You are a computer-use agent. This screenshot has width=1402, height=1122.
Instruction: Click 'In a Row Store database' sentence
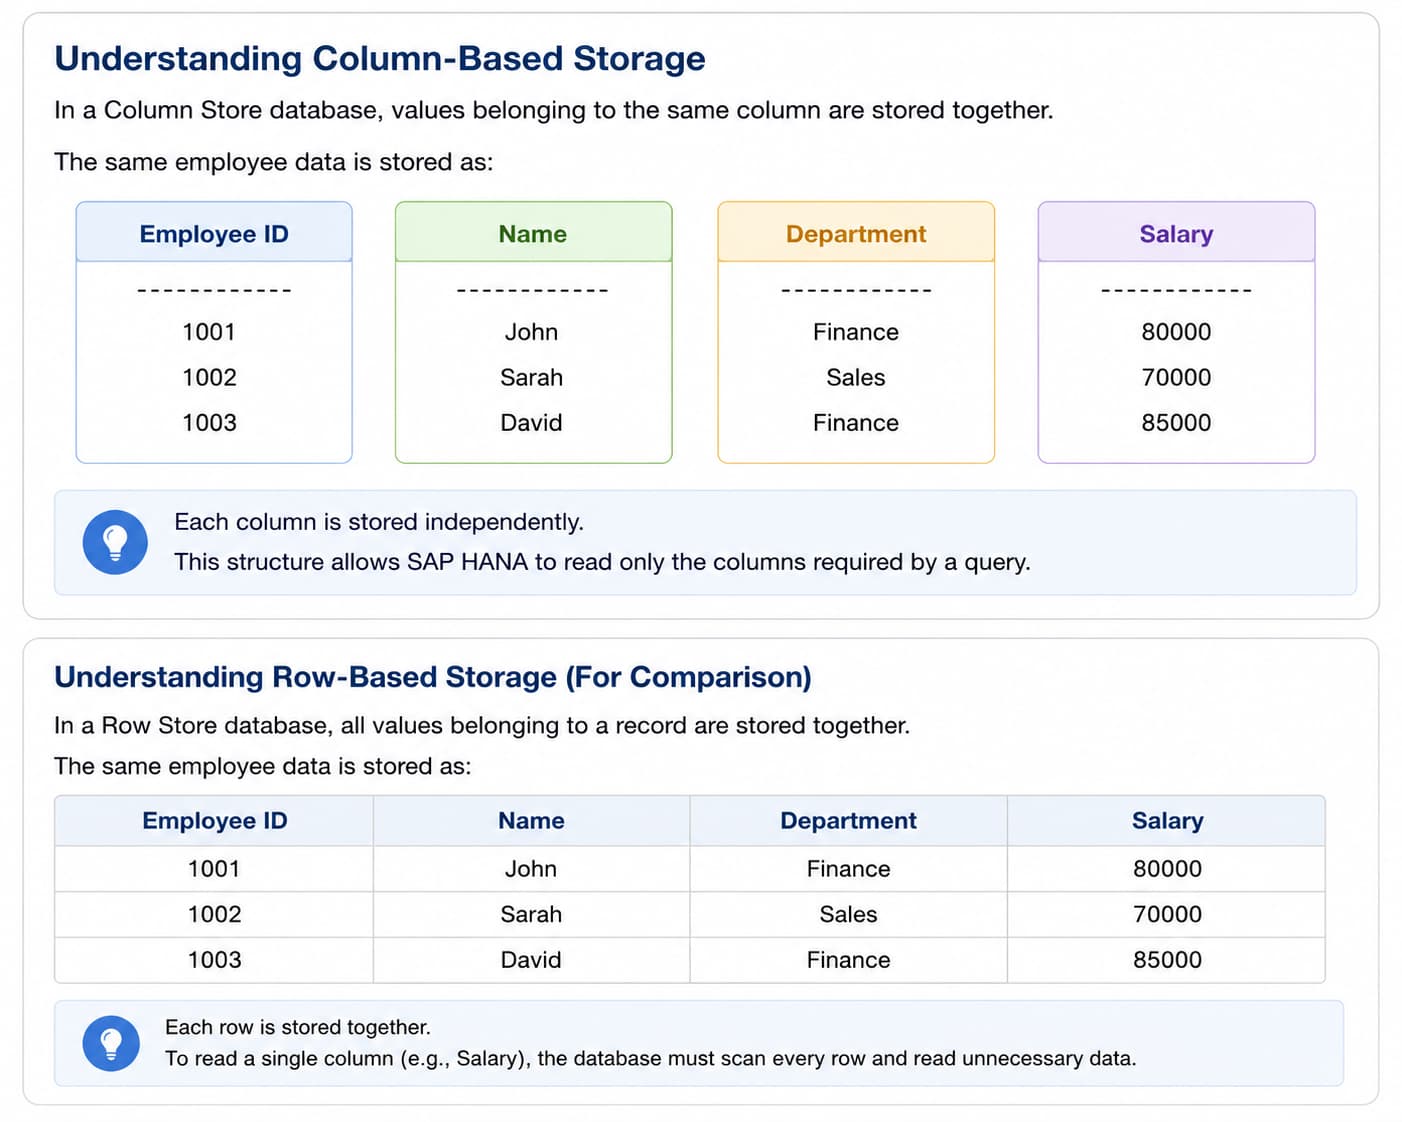[x=482, y=725]
